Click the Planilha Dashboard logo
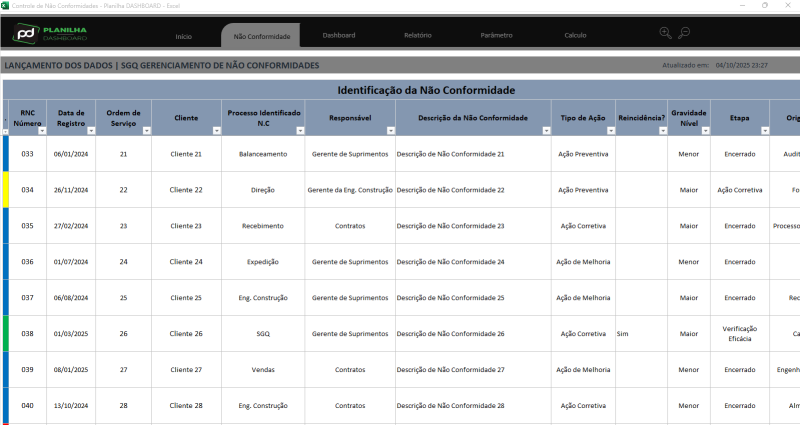This screenshot has height=425, width=800. click(50, 33)
